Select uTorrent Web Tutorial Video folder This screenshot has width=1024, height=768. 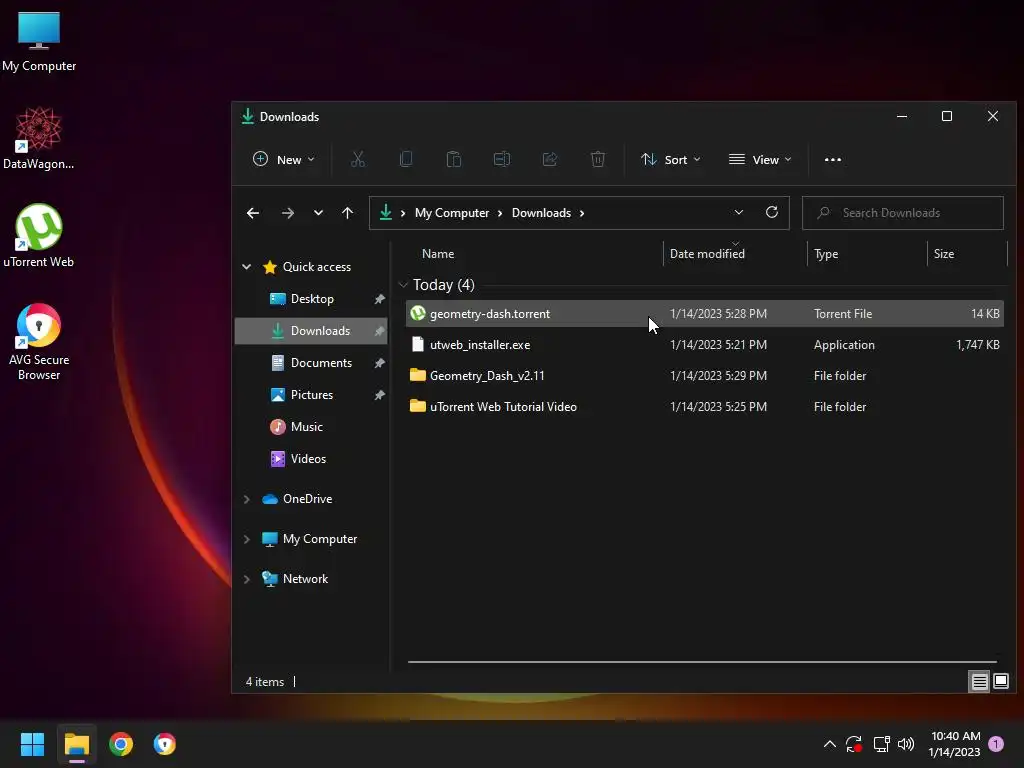pos(705,407)
